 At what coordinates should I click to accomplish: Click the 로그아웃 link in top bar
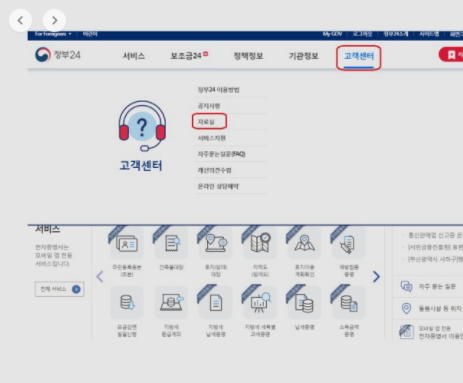click(x=362, y=34)
